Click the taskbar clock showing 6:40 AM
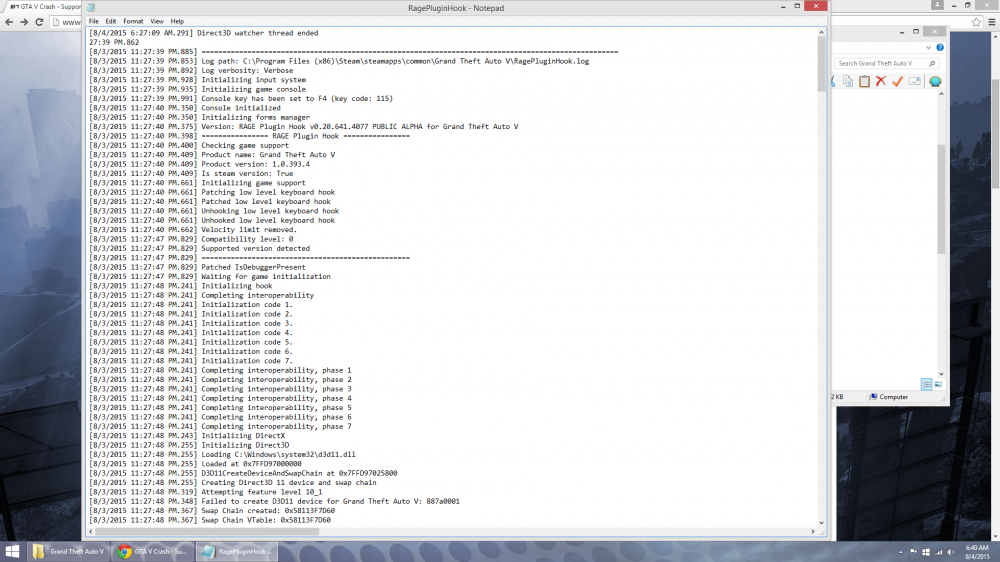 point(977,552)
